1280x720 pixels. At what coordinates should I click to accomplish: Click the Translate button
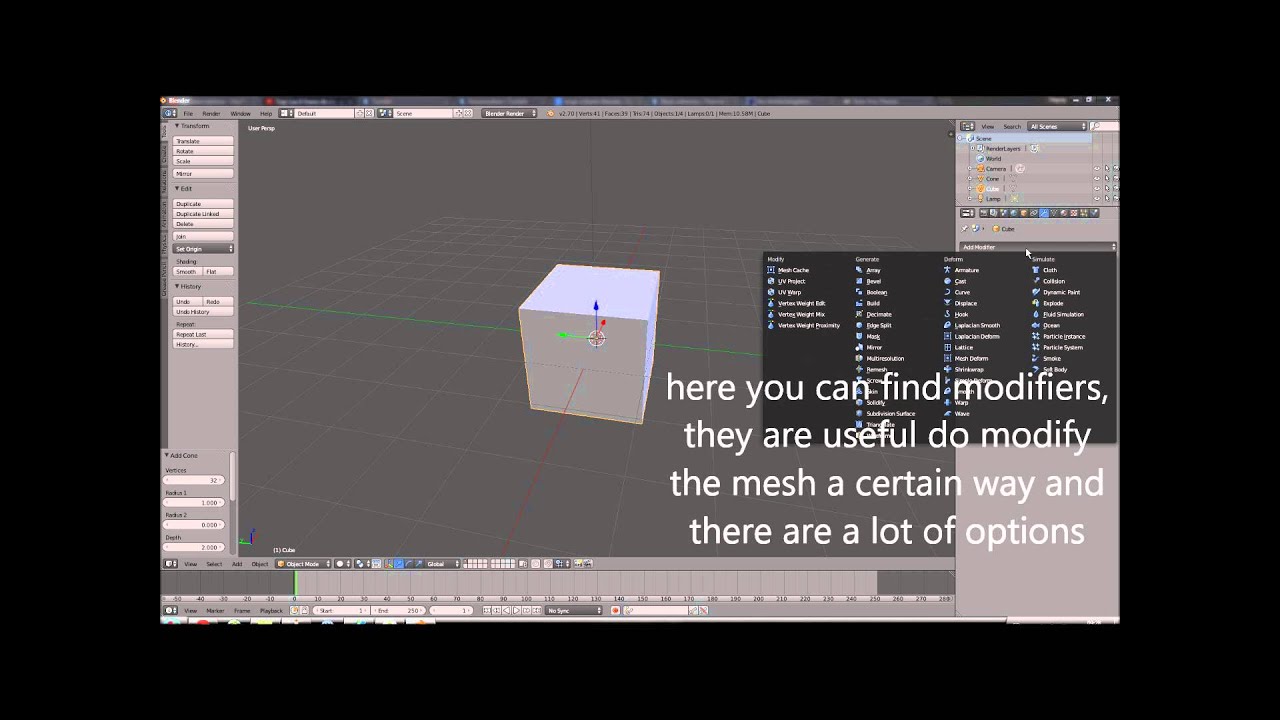point(203,141)
